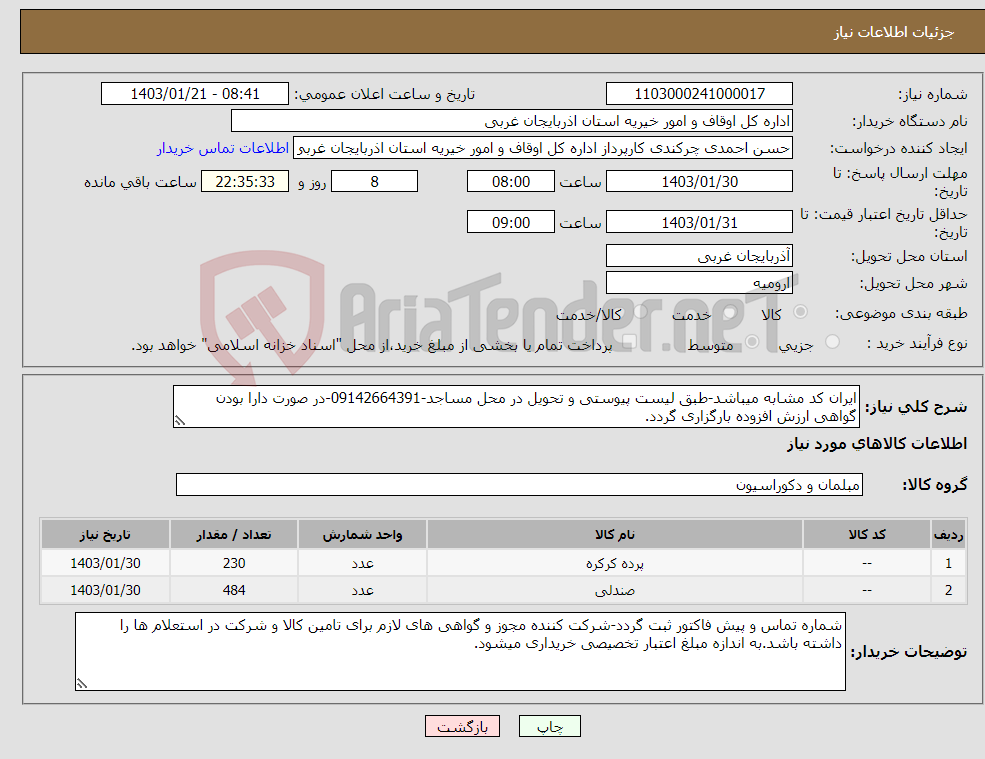
Task: Click the unit cell عدد in پرده کرکره row
Action: point(362,564)
